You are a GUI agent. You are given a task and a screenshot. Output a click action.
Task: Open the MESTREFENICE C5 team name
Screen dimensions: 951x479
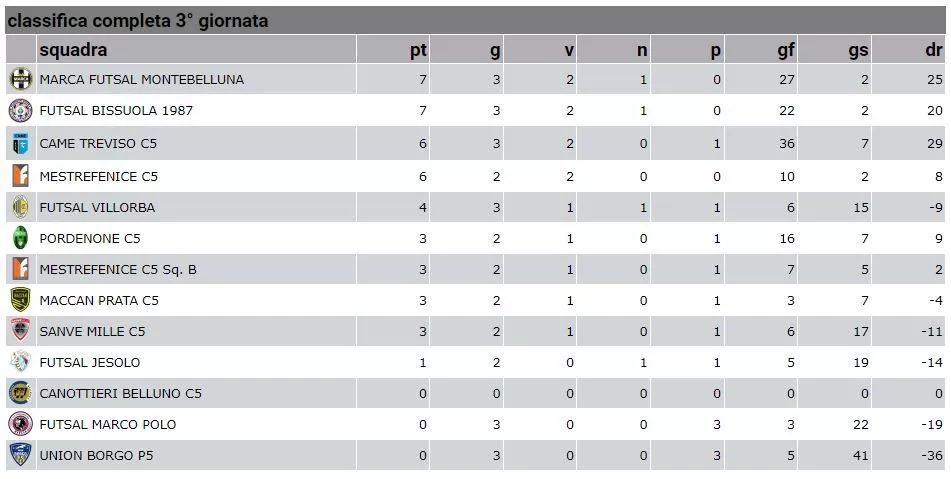(99, 176)
